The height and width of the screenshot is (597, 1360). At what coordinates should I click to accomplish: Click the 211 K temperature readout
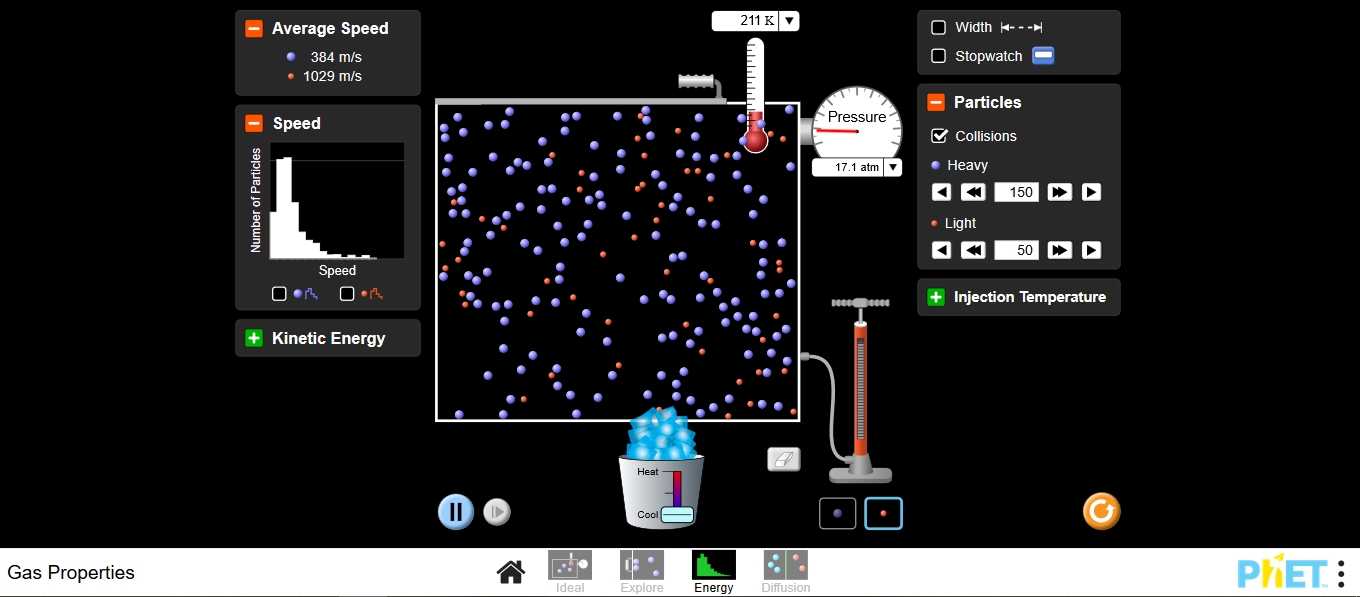click(x=745, y=21)
